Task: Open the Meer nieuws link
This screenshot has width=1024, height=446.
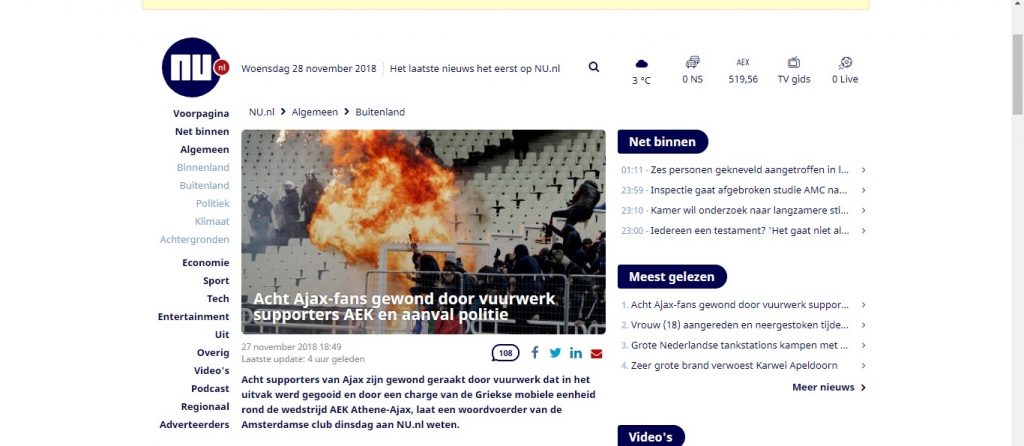Action: 829,387
